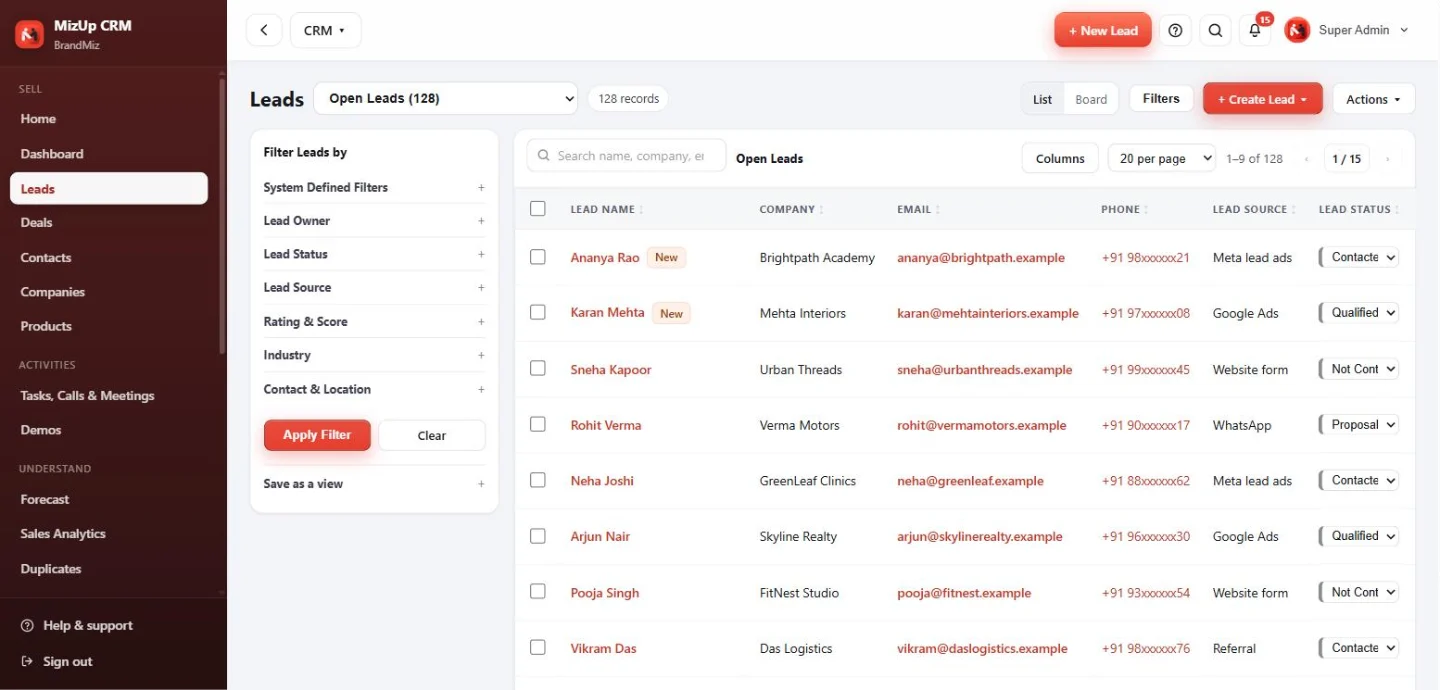
Task: Sort by Lead Source column icon
Action: coord(1294,210)
